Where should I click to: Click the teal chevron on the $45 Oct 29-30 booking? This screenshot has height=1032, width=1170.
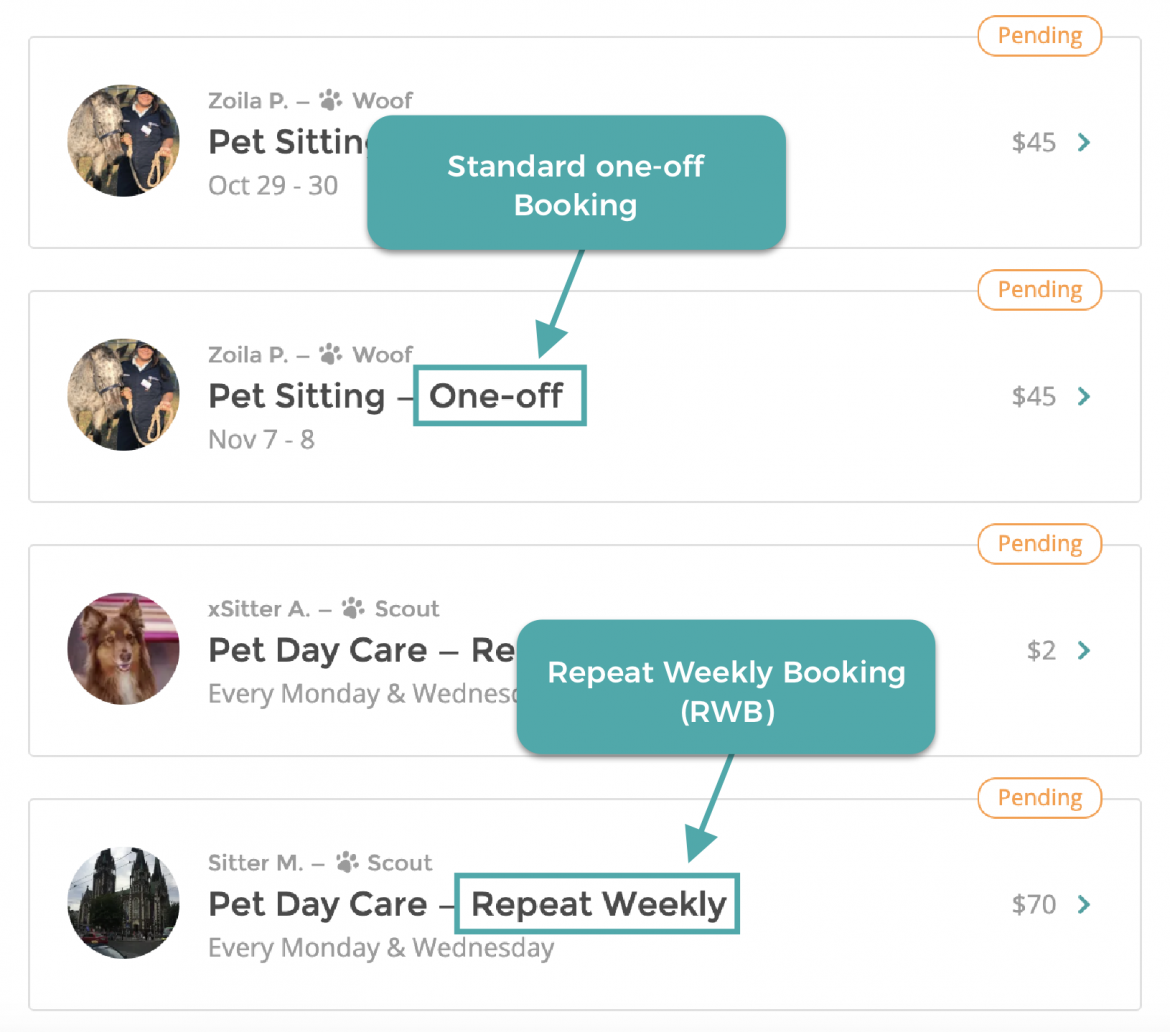1084,142
